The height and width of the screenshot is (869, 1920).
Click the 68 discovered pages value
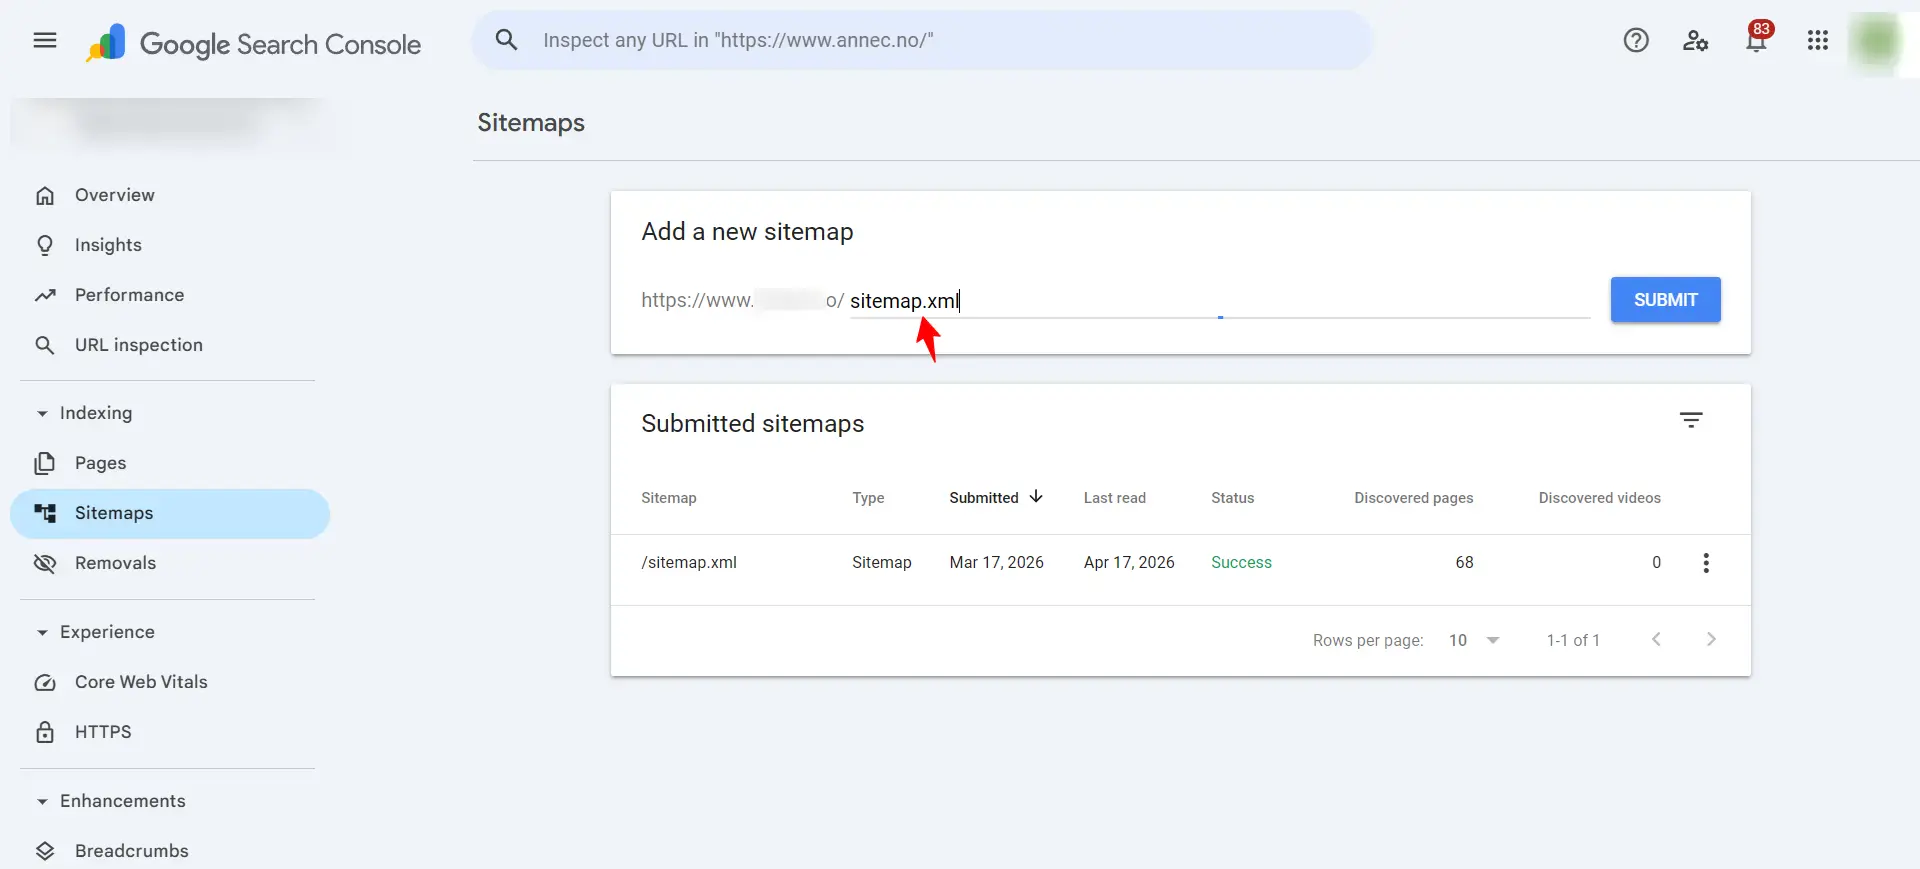point(1464,562)
